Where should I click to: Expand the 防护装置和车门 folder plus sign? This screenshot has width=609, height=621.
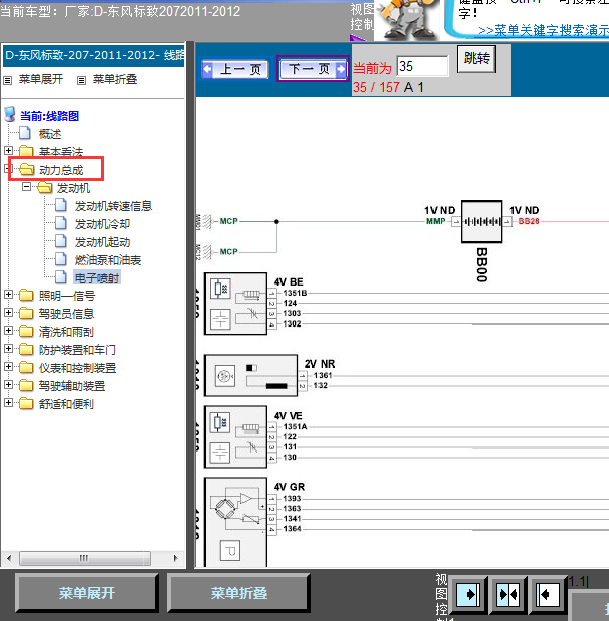tap(8, 349)
